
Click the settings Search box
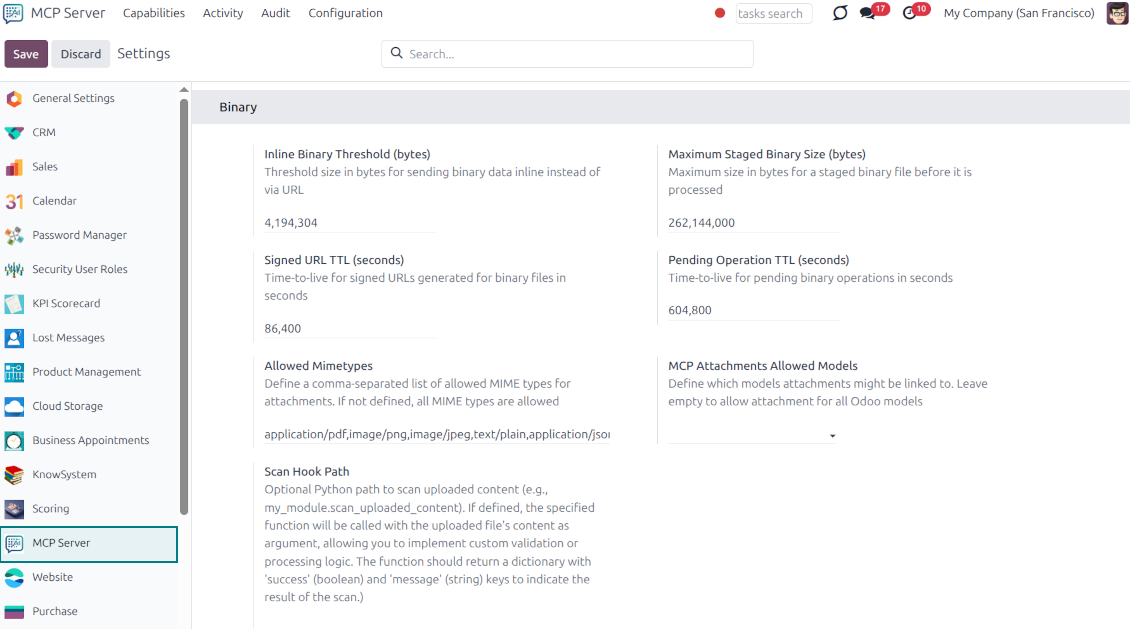click(x=575, y=54)
